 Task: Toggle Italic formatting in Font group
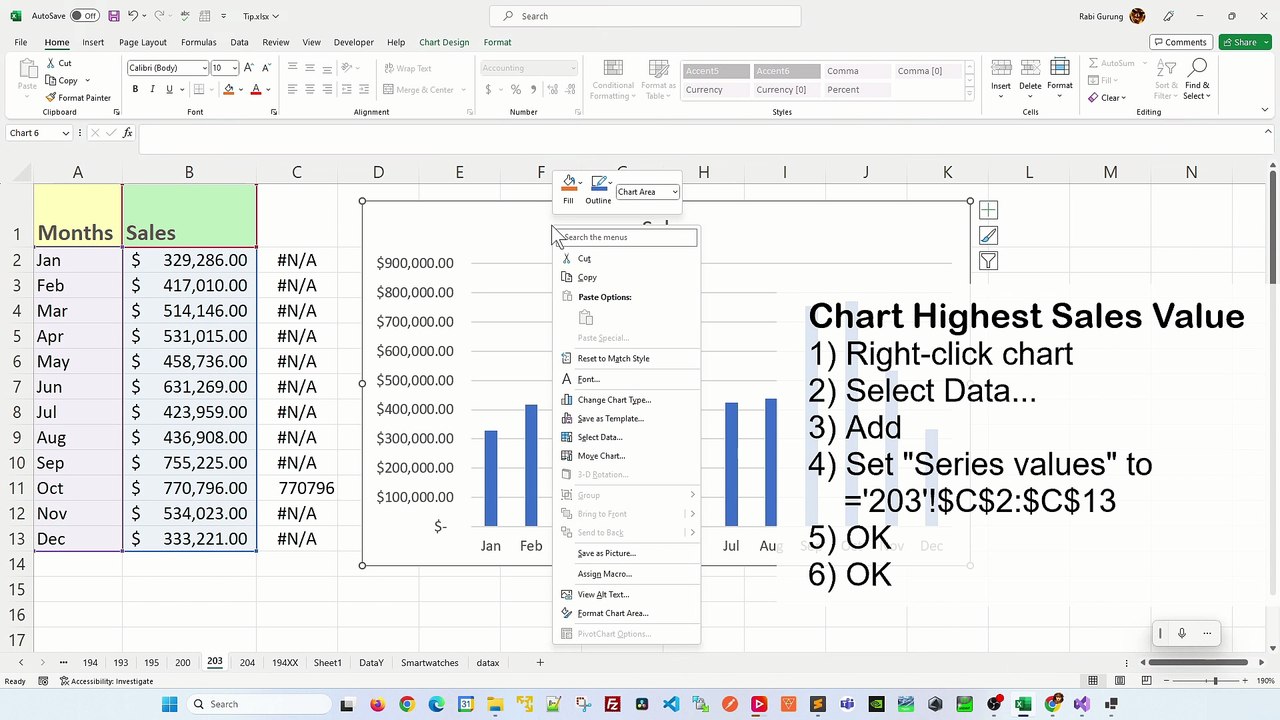tap(152, 89)
